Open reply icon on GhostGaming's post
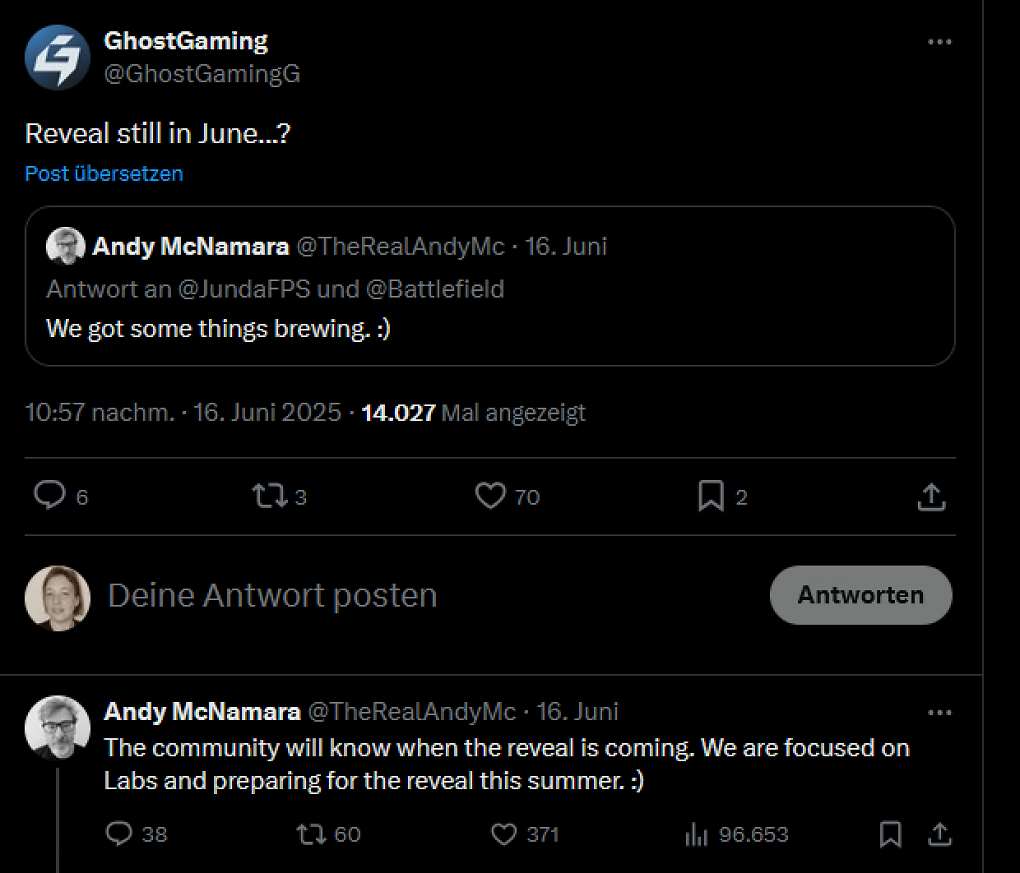The width and height of the screenshot is (1020, 873). point(49,496)
